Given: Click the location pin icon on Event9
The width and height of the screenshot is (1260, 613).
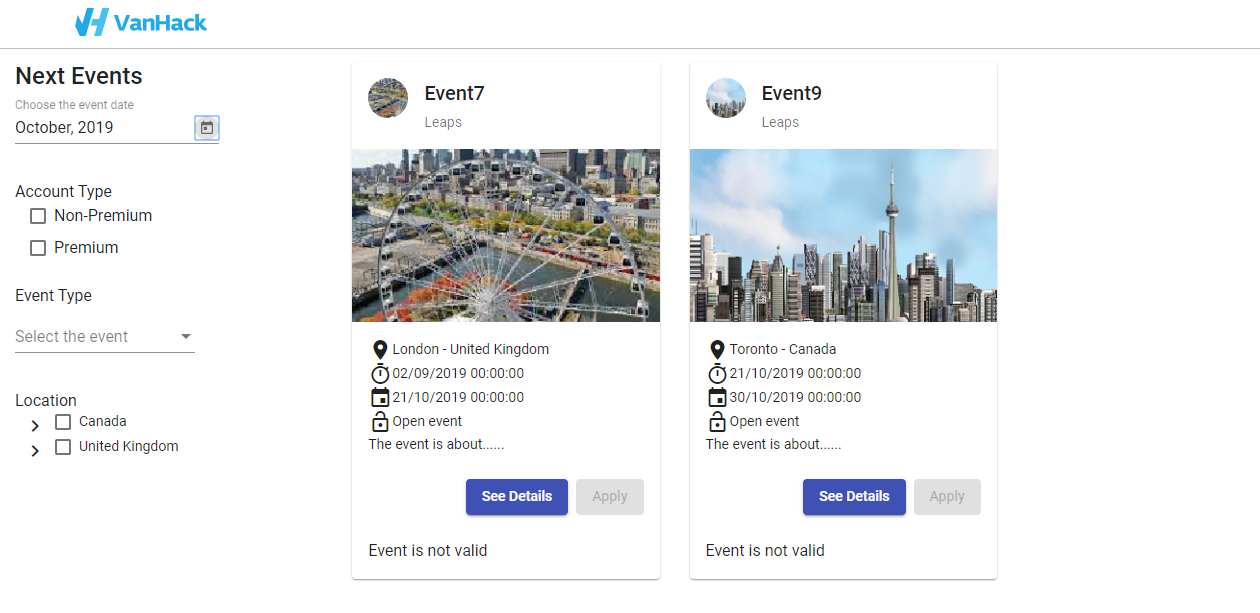Looking at the screenshot, I should pos(717,349).
